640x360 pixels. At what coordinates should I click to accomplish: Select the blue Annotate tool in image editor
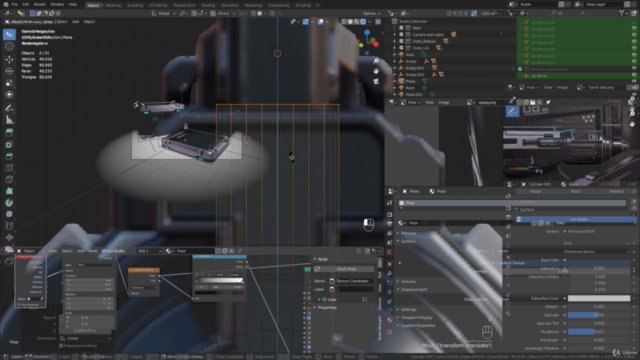[512, 111]
